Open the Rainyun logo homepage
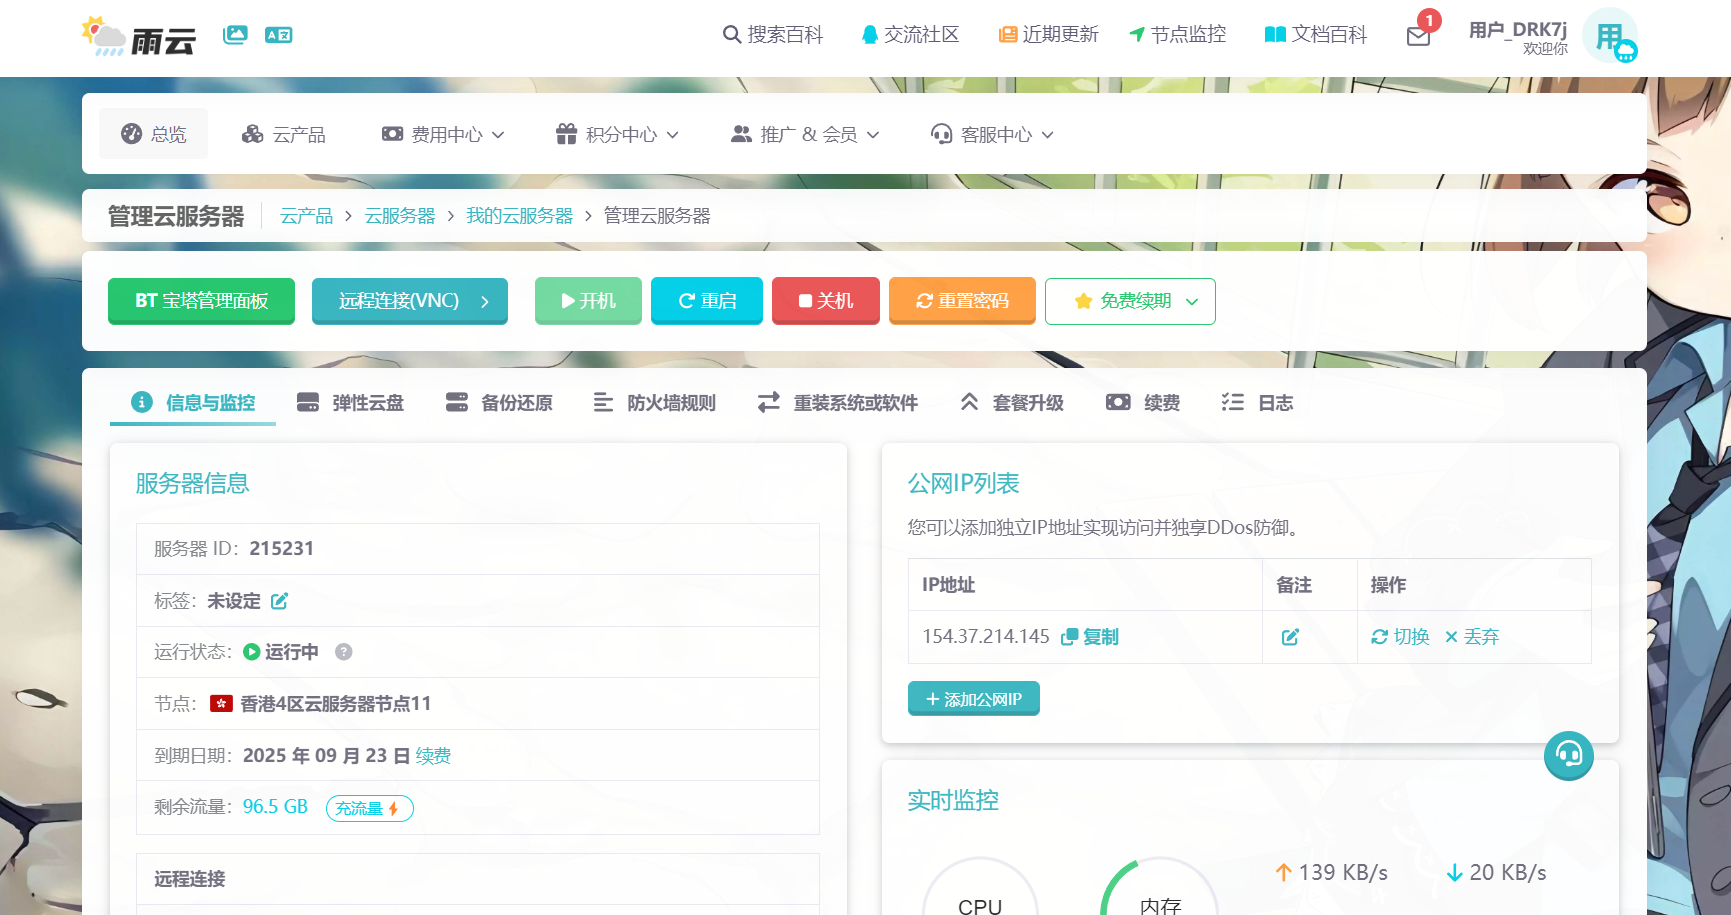This screenshot has height=915, width=1731. pyautogui.click(x=138, y=36)
